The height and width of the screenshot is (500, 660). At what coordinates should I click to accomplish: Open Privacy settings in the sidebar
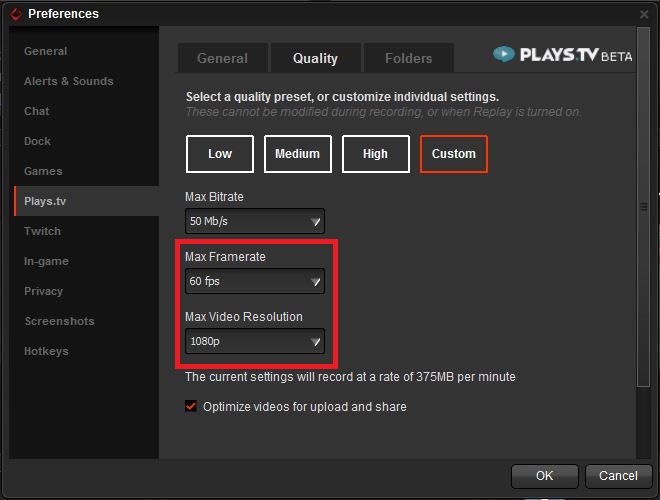click(x=43, y=291)
